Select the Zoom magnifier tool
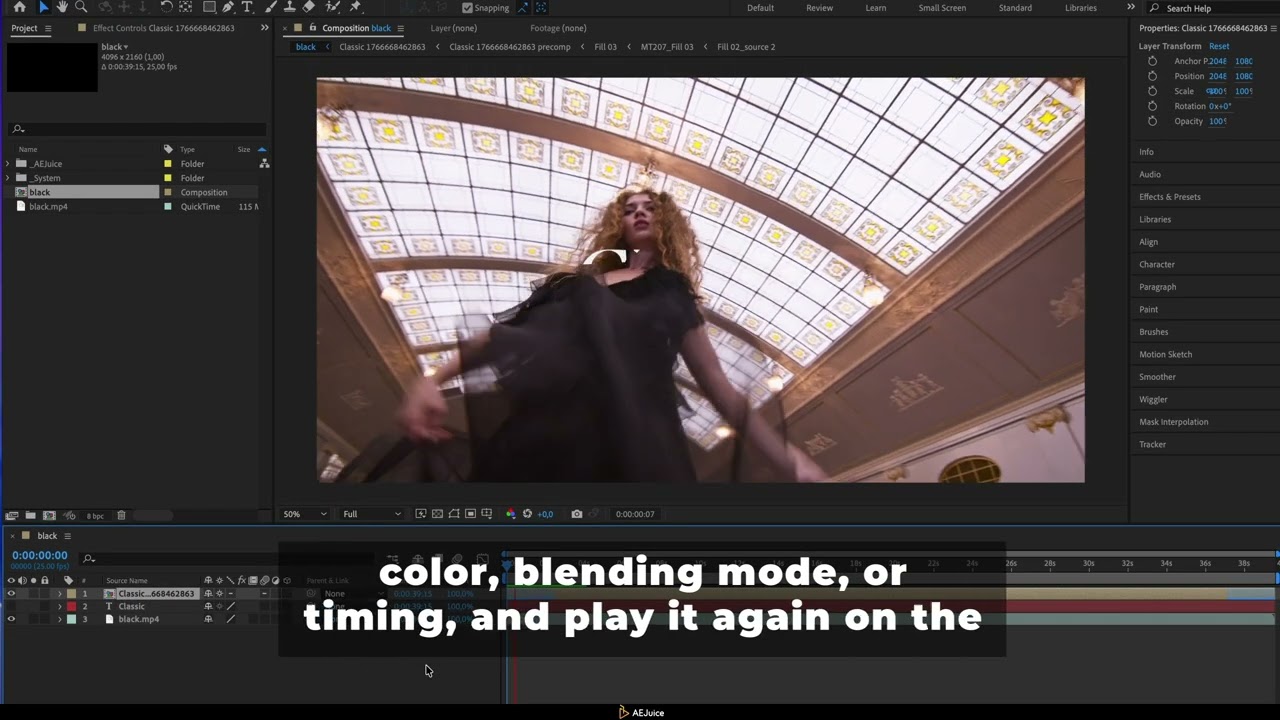This screenshot has height=720, width=1280. [81, 7]
